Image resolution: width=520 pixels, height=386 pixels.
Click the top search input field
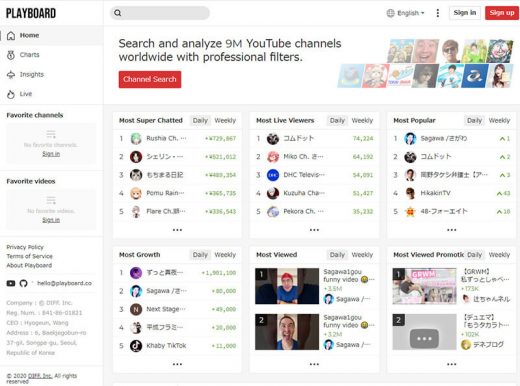[160, 13]
